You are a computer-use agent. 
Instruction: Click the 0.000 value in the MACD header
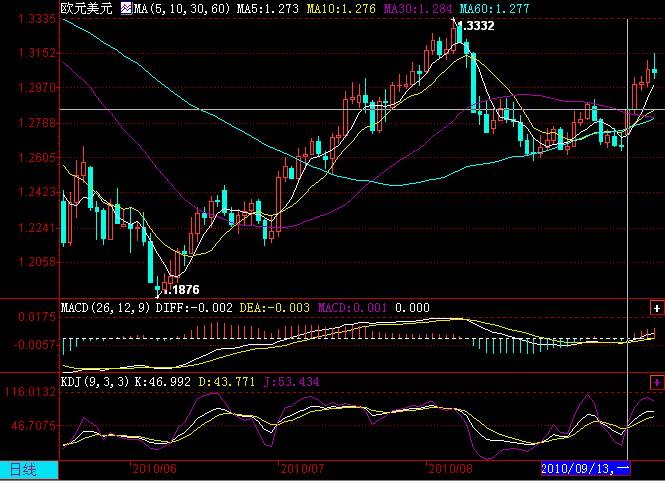click(412, 308)
